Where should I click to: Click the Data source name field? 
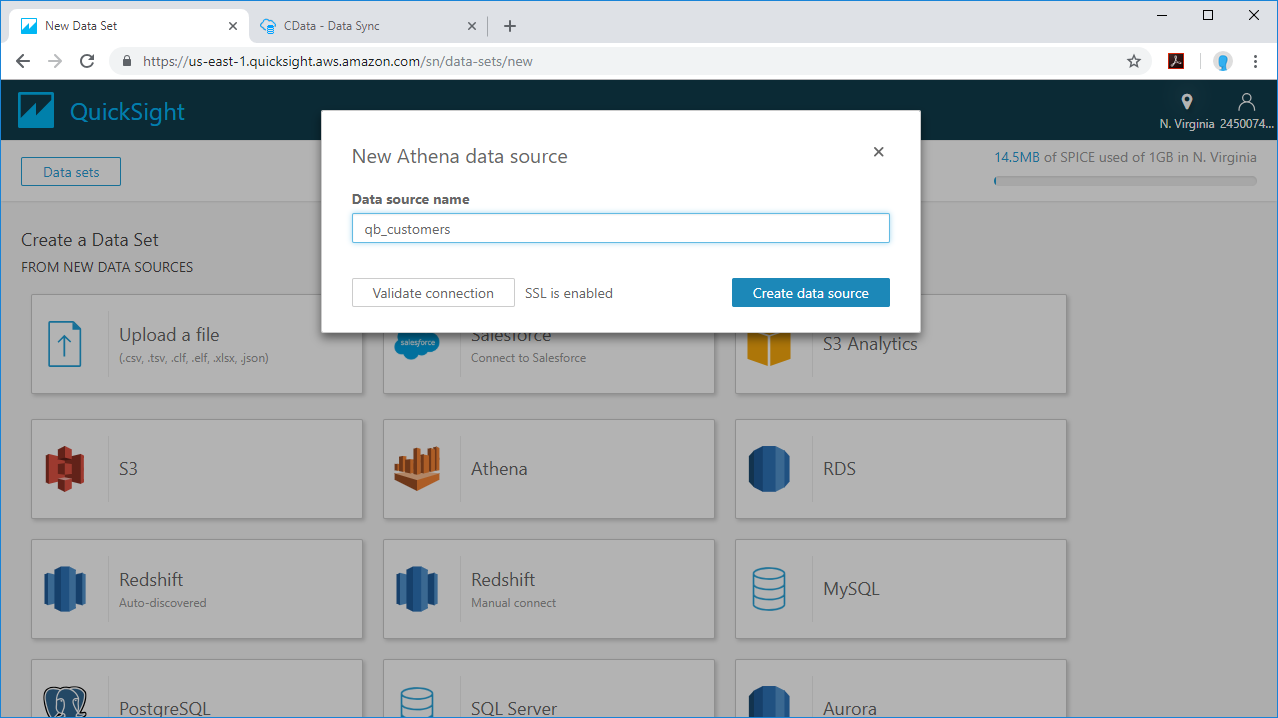620,229
